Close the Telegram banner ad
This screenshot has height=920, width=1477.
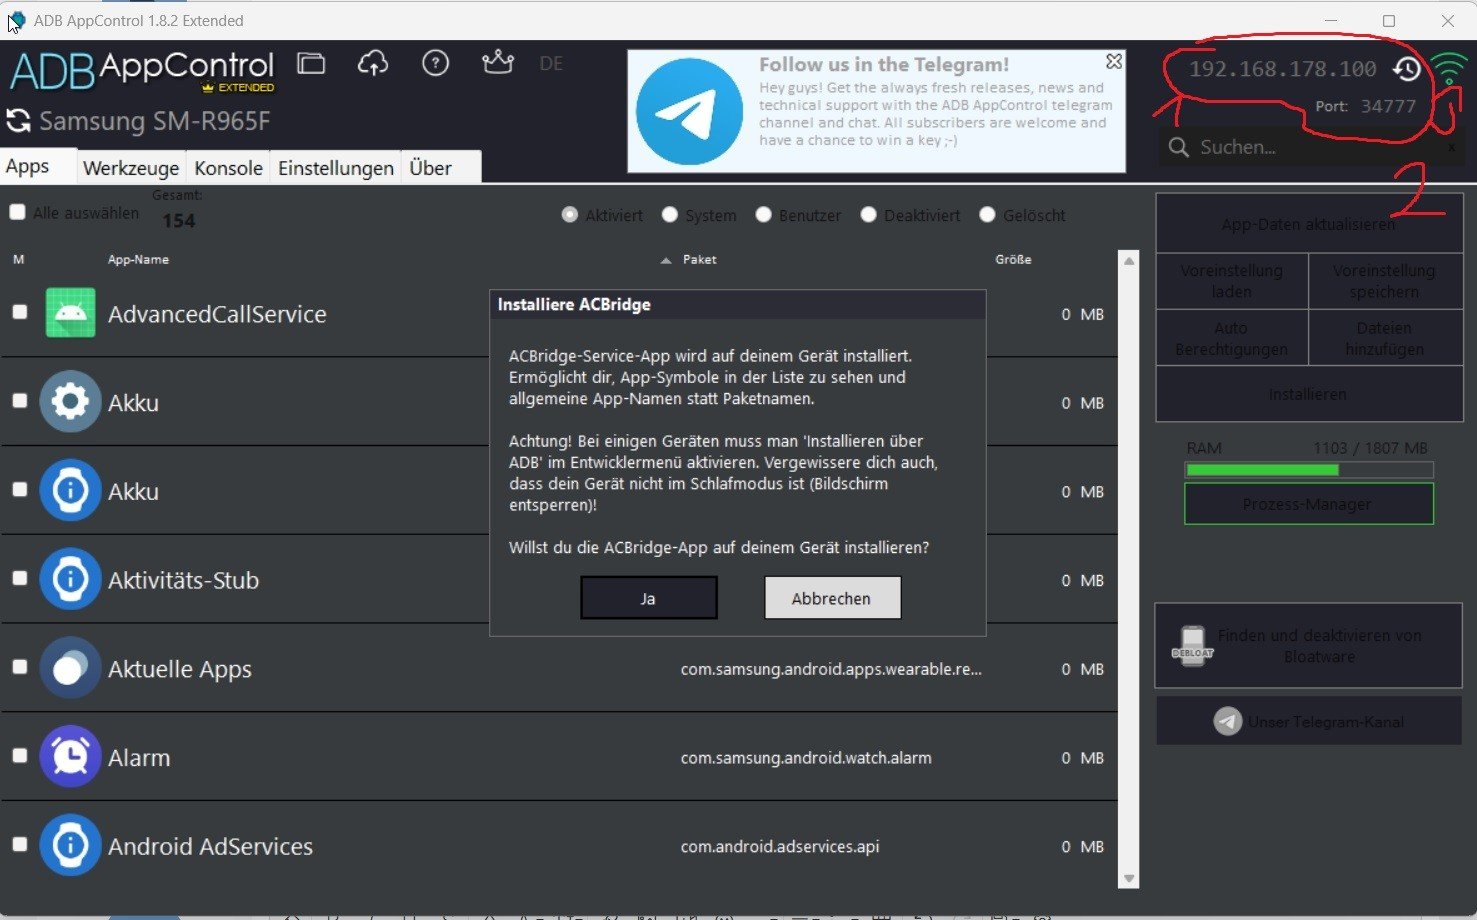tap(1113, 62)
